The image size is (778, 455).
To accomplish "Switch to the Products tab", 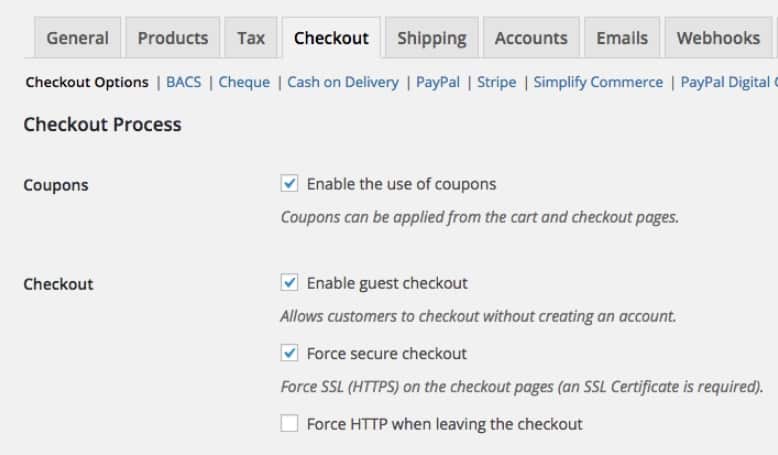I will [173, 38].
